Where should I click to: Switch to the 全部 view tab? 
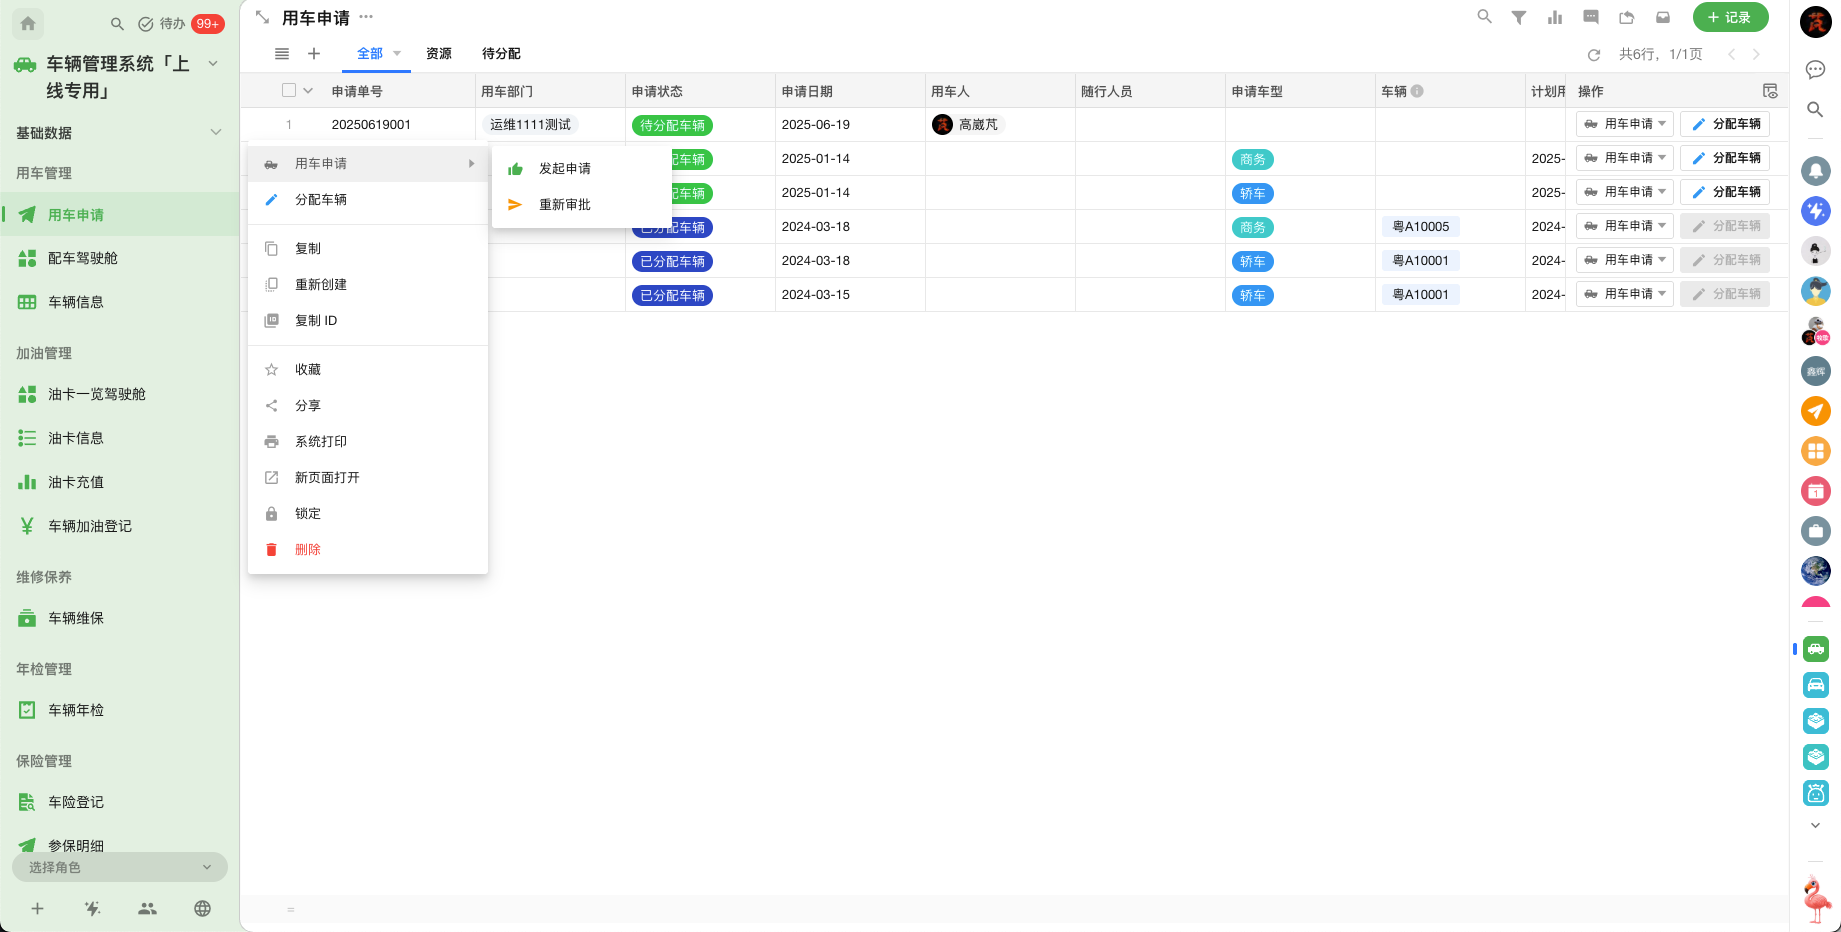coord(370,54)
